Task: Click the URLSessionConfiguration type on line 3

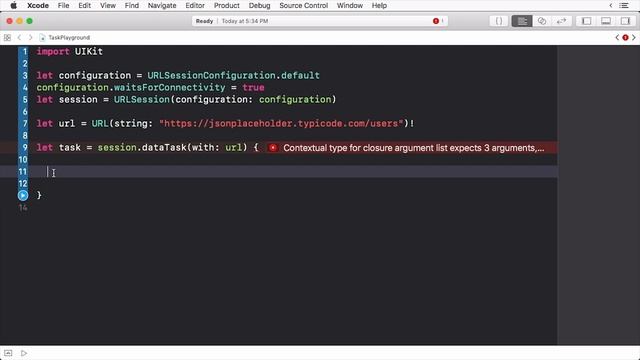Action: [211, 76]
